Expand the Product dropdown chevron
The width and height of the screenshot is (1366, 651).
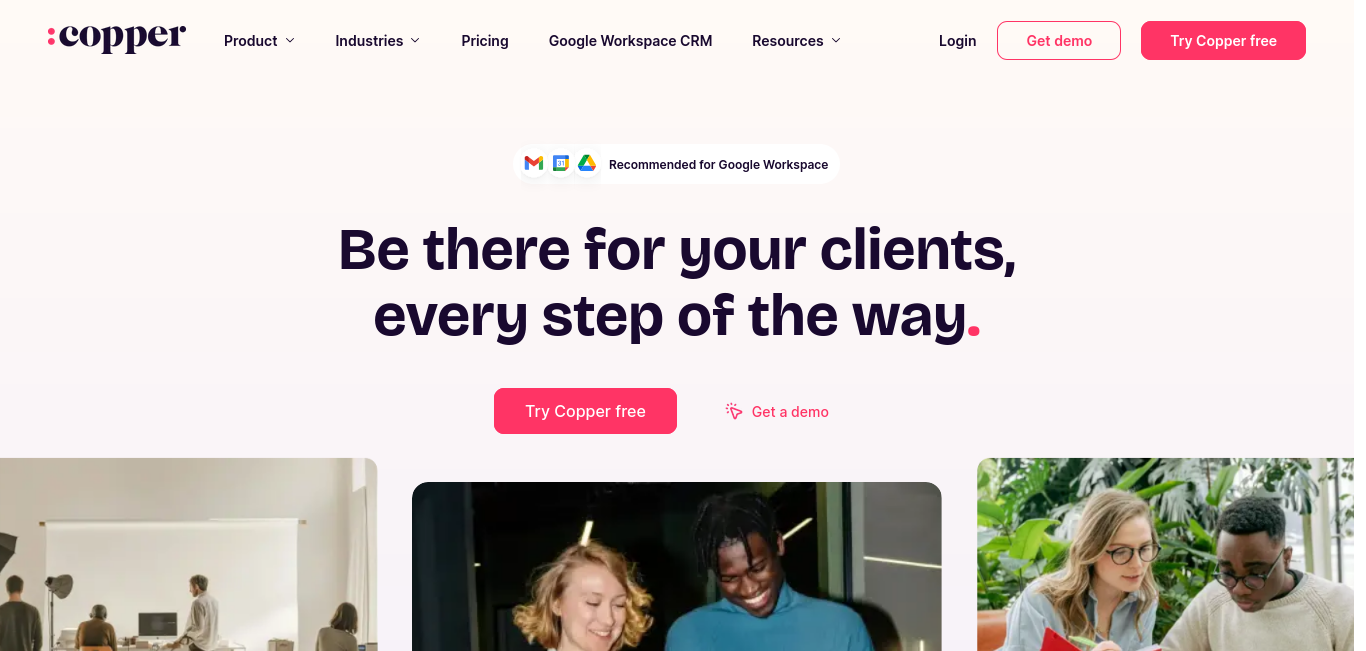point(290,41)
